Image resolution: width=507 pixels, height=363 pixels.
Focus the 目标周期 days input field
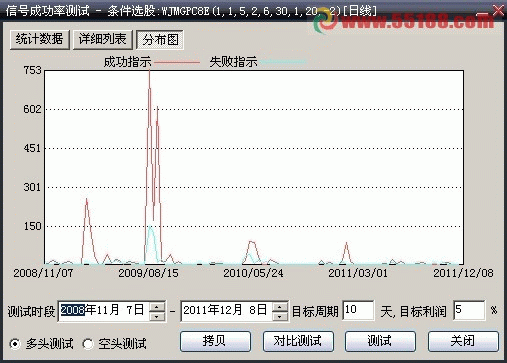[358, 311]
